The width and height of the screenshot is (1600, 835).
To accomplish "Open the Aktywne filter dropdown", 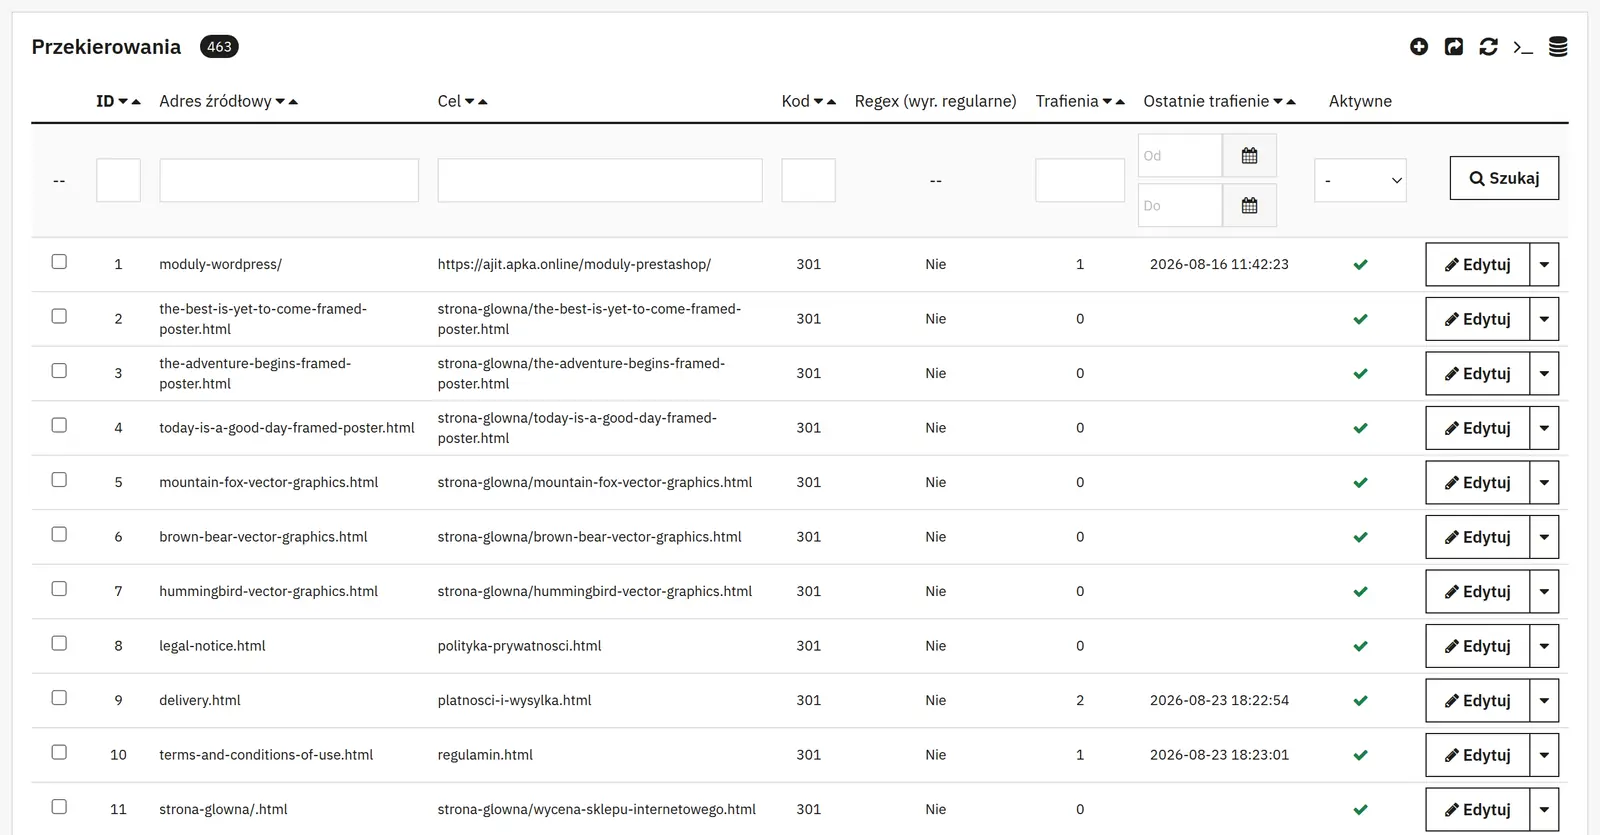I will pos(1360,181).
